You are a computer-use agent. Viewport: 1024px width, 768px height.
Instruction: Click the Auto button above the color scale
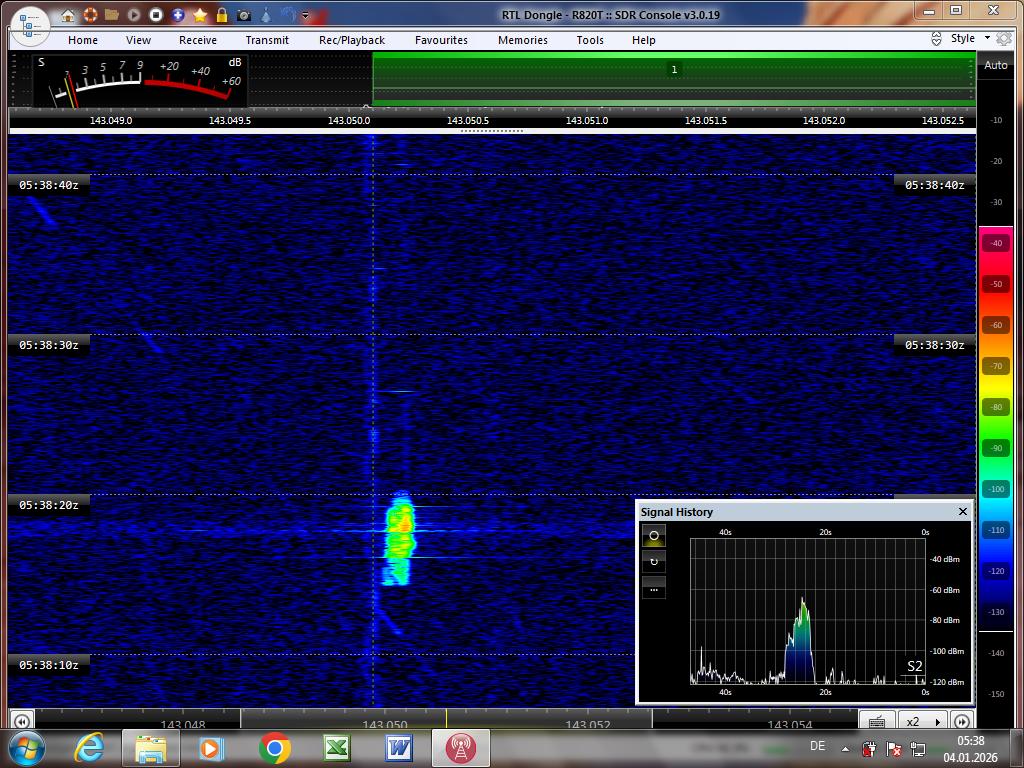(995, 65)
